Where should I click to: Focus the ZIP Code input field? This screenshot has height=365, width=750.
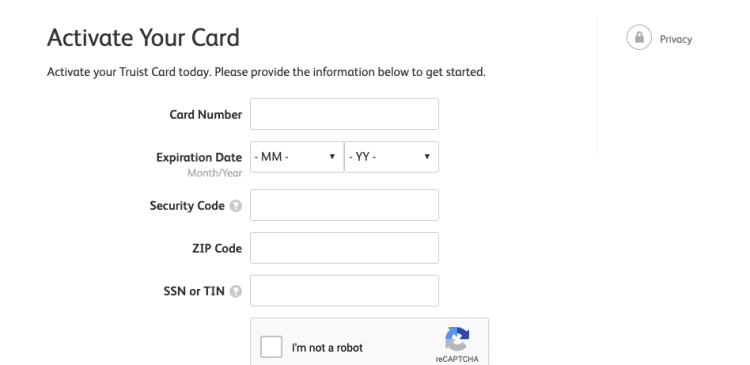[x=344, y=248]
